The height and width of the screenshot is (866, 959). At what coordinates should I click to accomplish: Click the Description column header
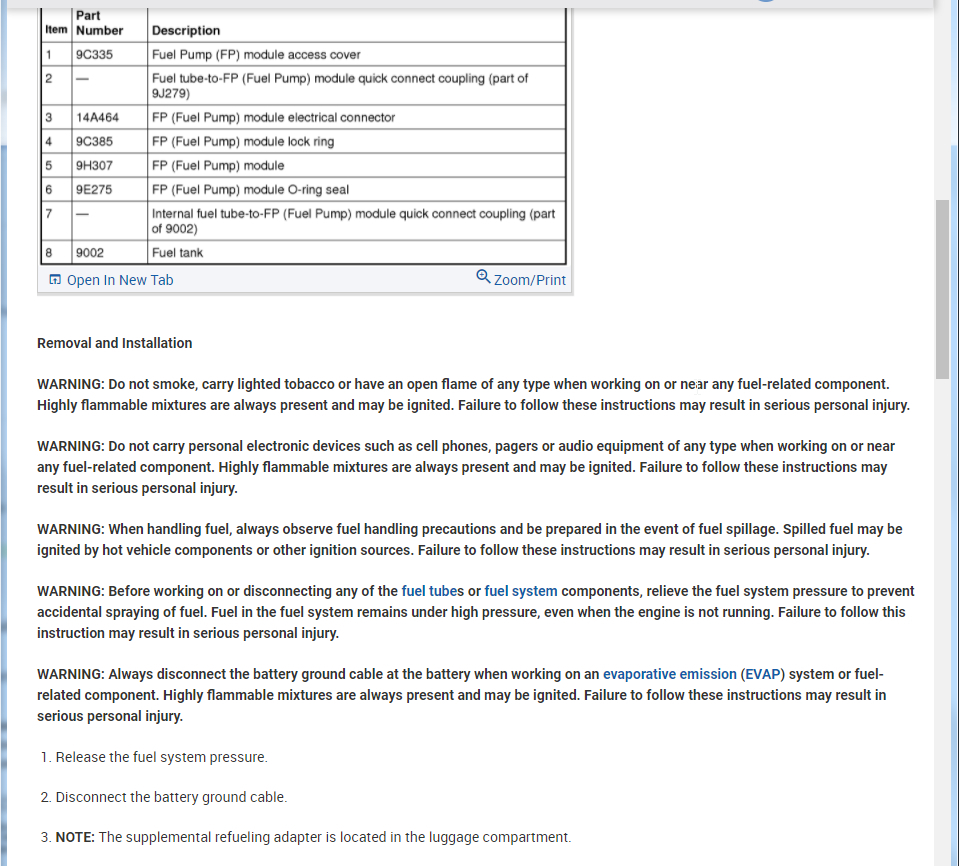[x=186, y=31]
